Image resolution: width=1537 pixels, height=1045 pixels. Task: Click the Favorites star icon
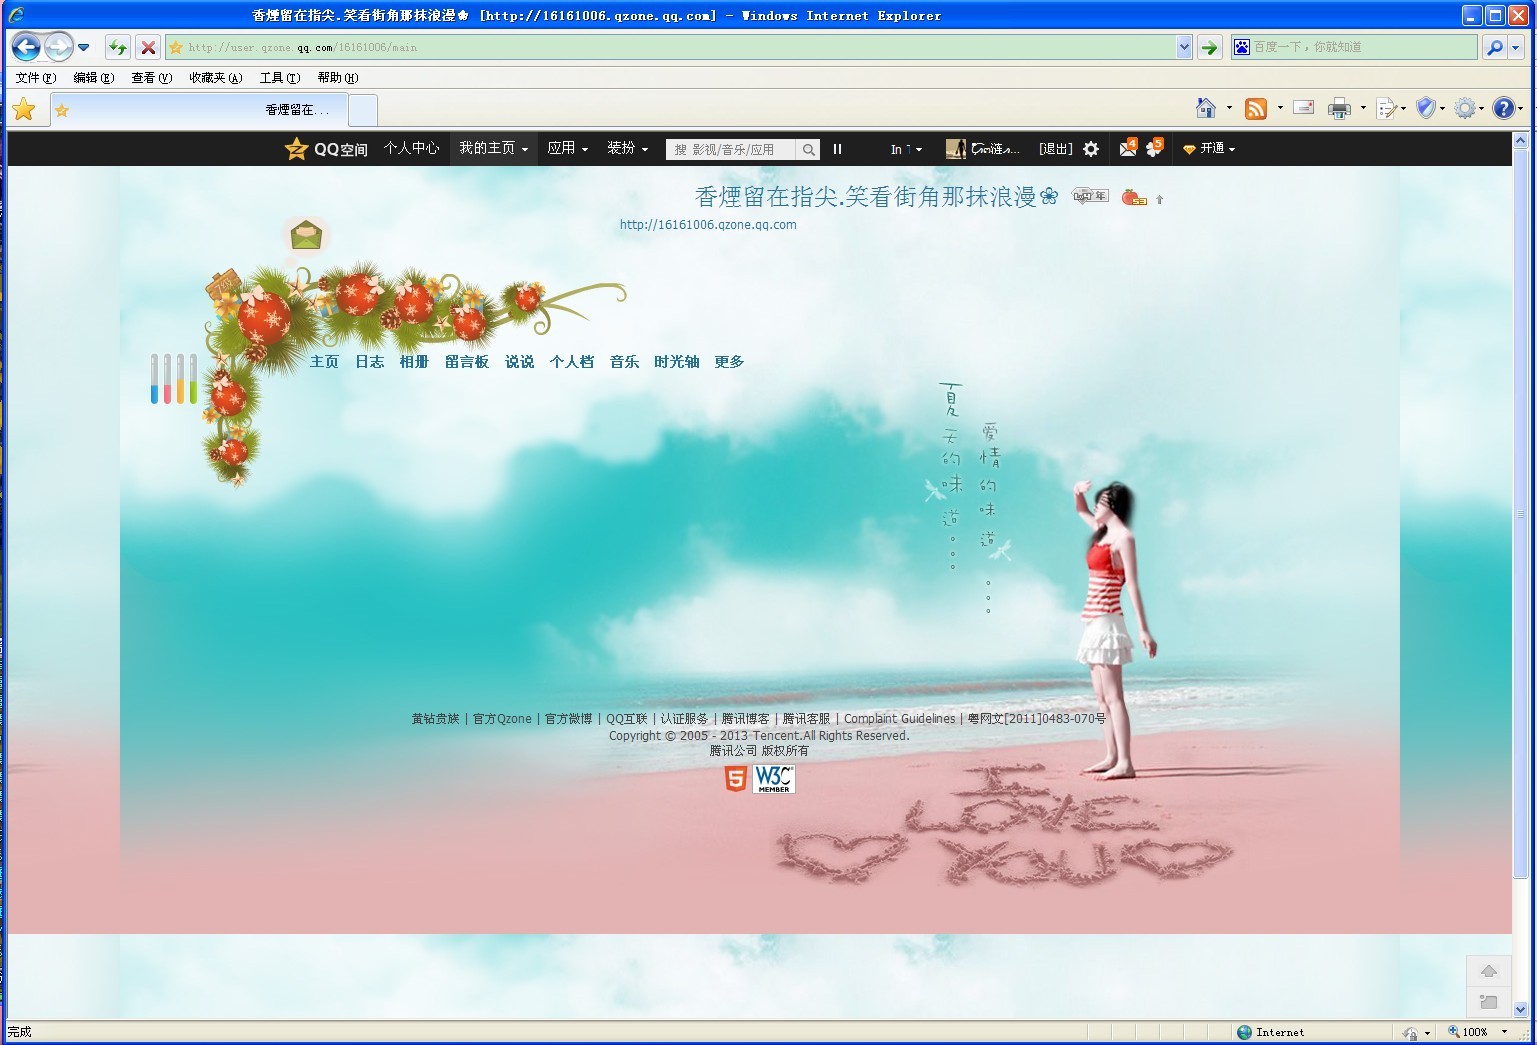[x=24, y=109]
